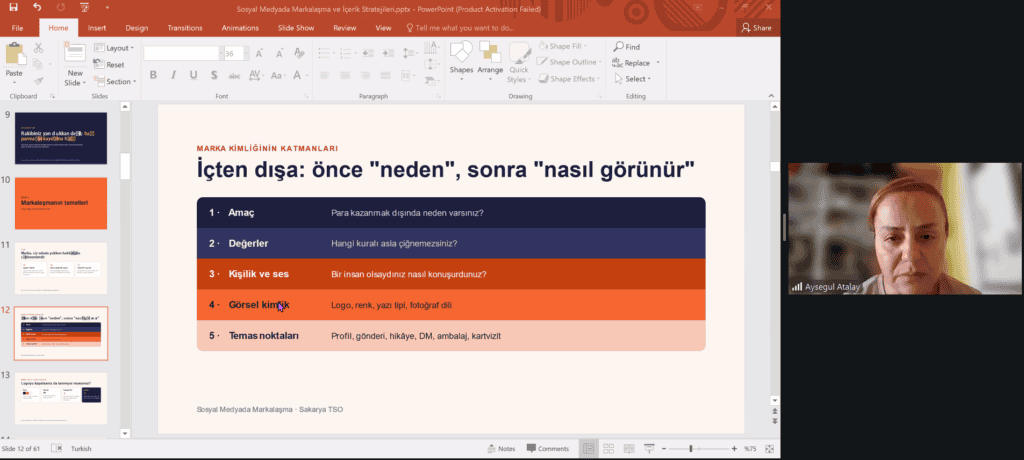Open the Shapes gallery

(461, 59)
